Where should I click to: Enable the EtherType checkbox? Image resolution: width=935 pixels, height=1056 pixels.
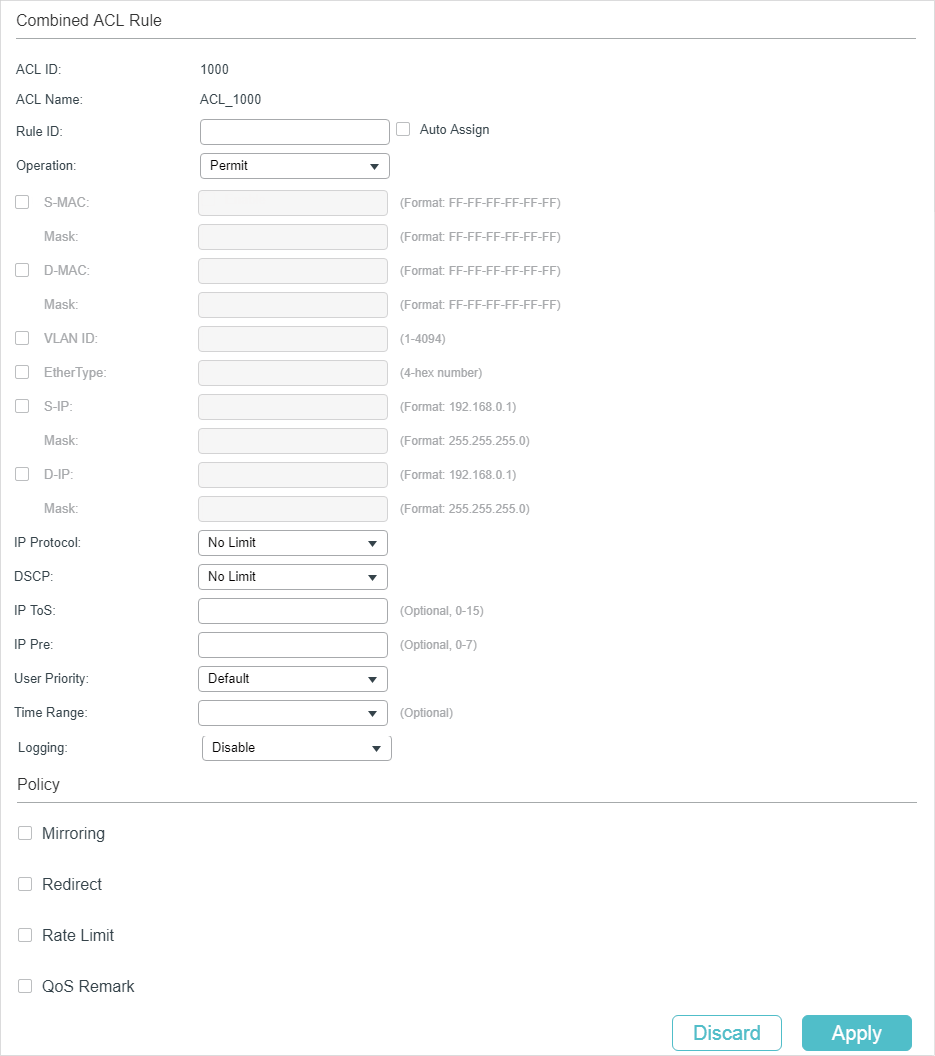[x=22, y=372]
